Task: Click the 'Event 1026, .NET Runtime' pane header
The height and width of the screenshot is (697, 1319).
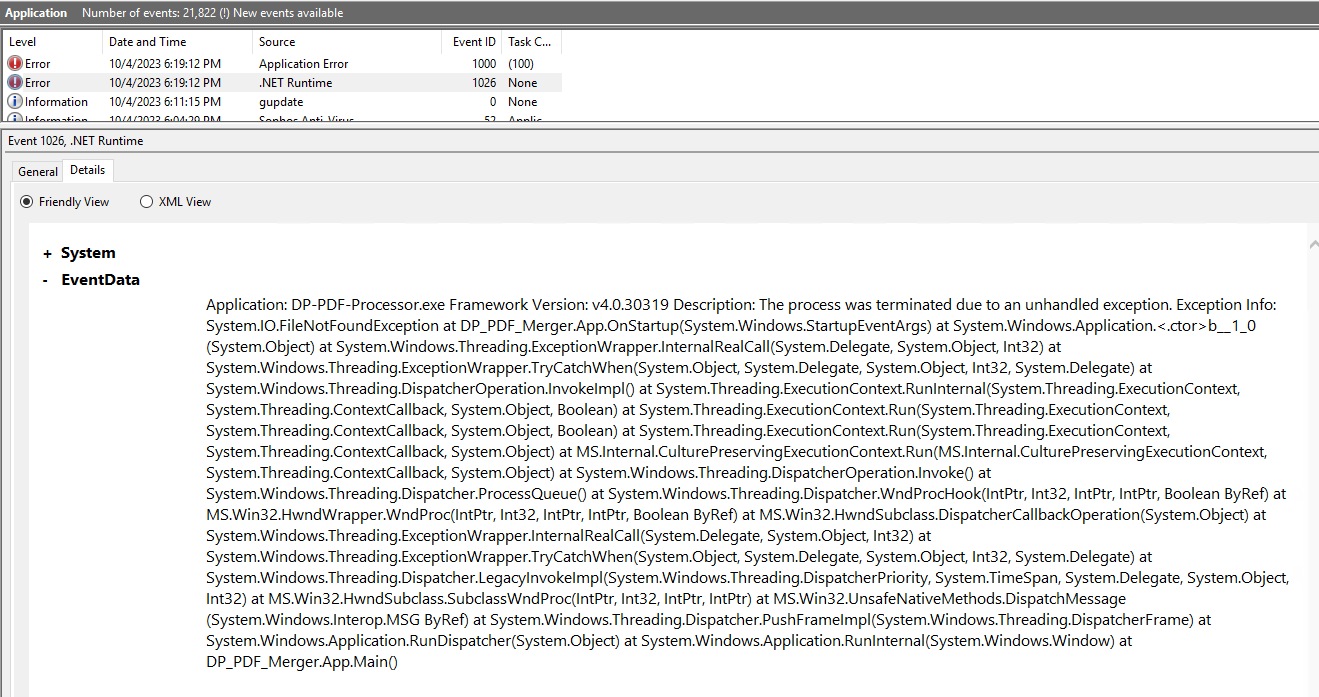Action: pyautogui.click(x=76, y=141)
